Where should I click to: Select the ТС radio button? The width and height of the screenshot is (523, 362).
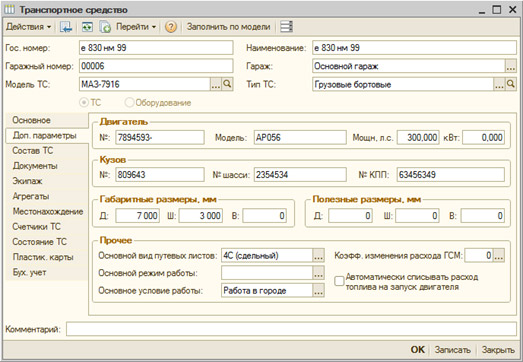click(84, 102)
